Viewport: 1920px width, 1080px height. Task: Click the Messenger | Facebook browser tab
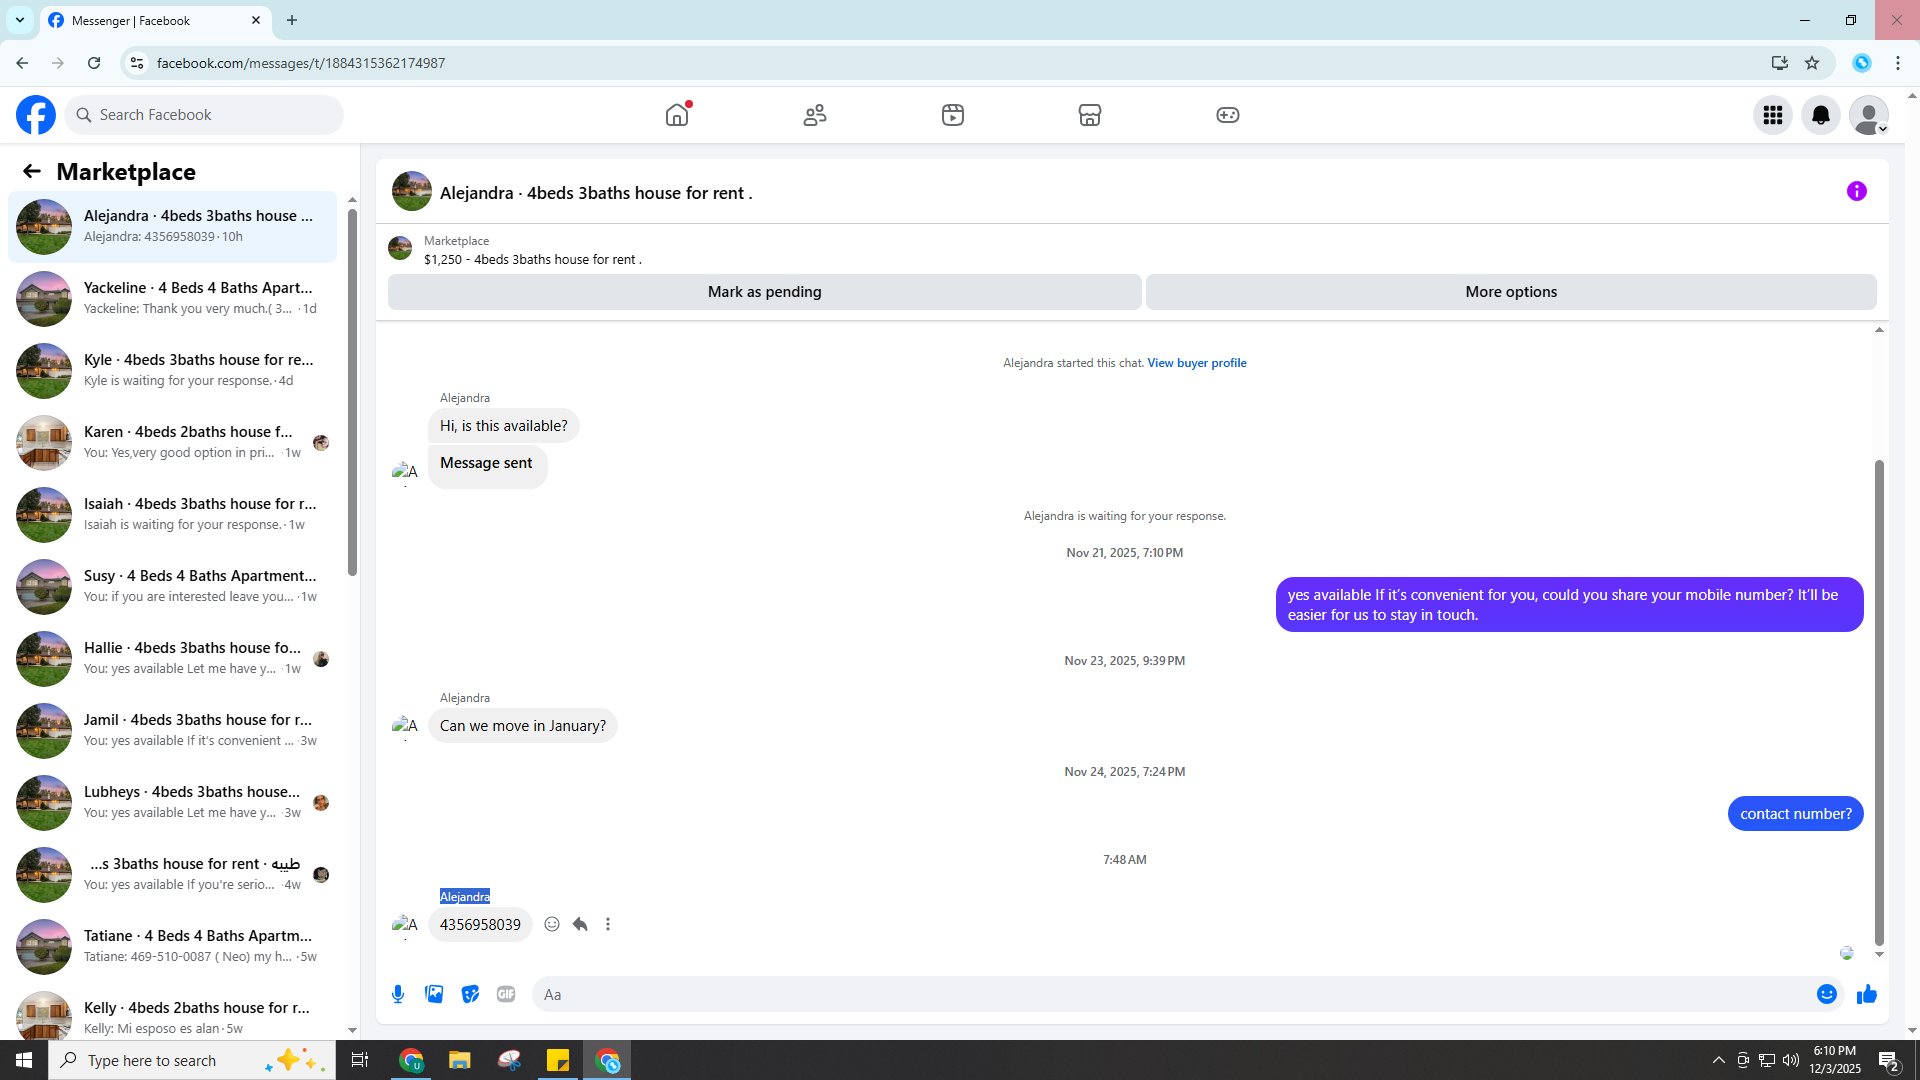(x=155, y=20)
